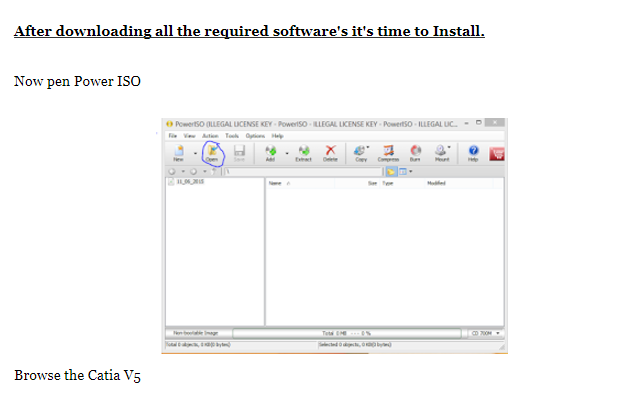
Task: Click the Add files toolbar icon
Action: (270, 153)
